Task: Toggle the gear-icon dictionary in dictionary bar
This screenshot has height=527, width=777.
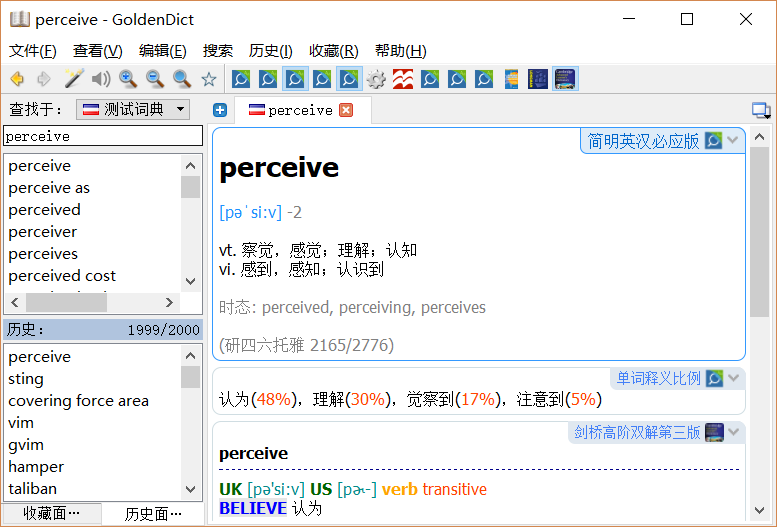Action: click(x=376, y=79)
